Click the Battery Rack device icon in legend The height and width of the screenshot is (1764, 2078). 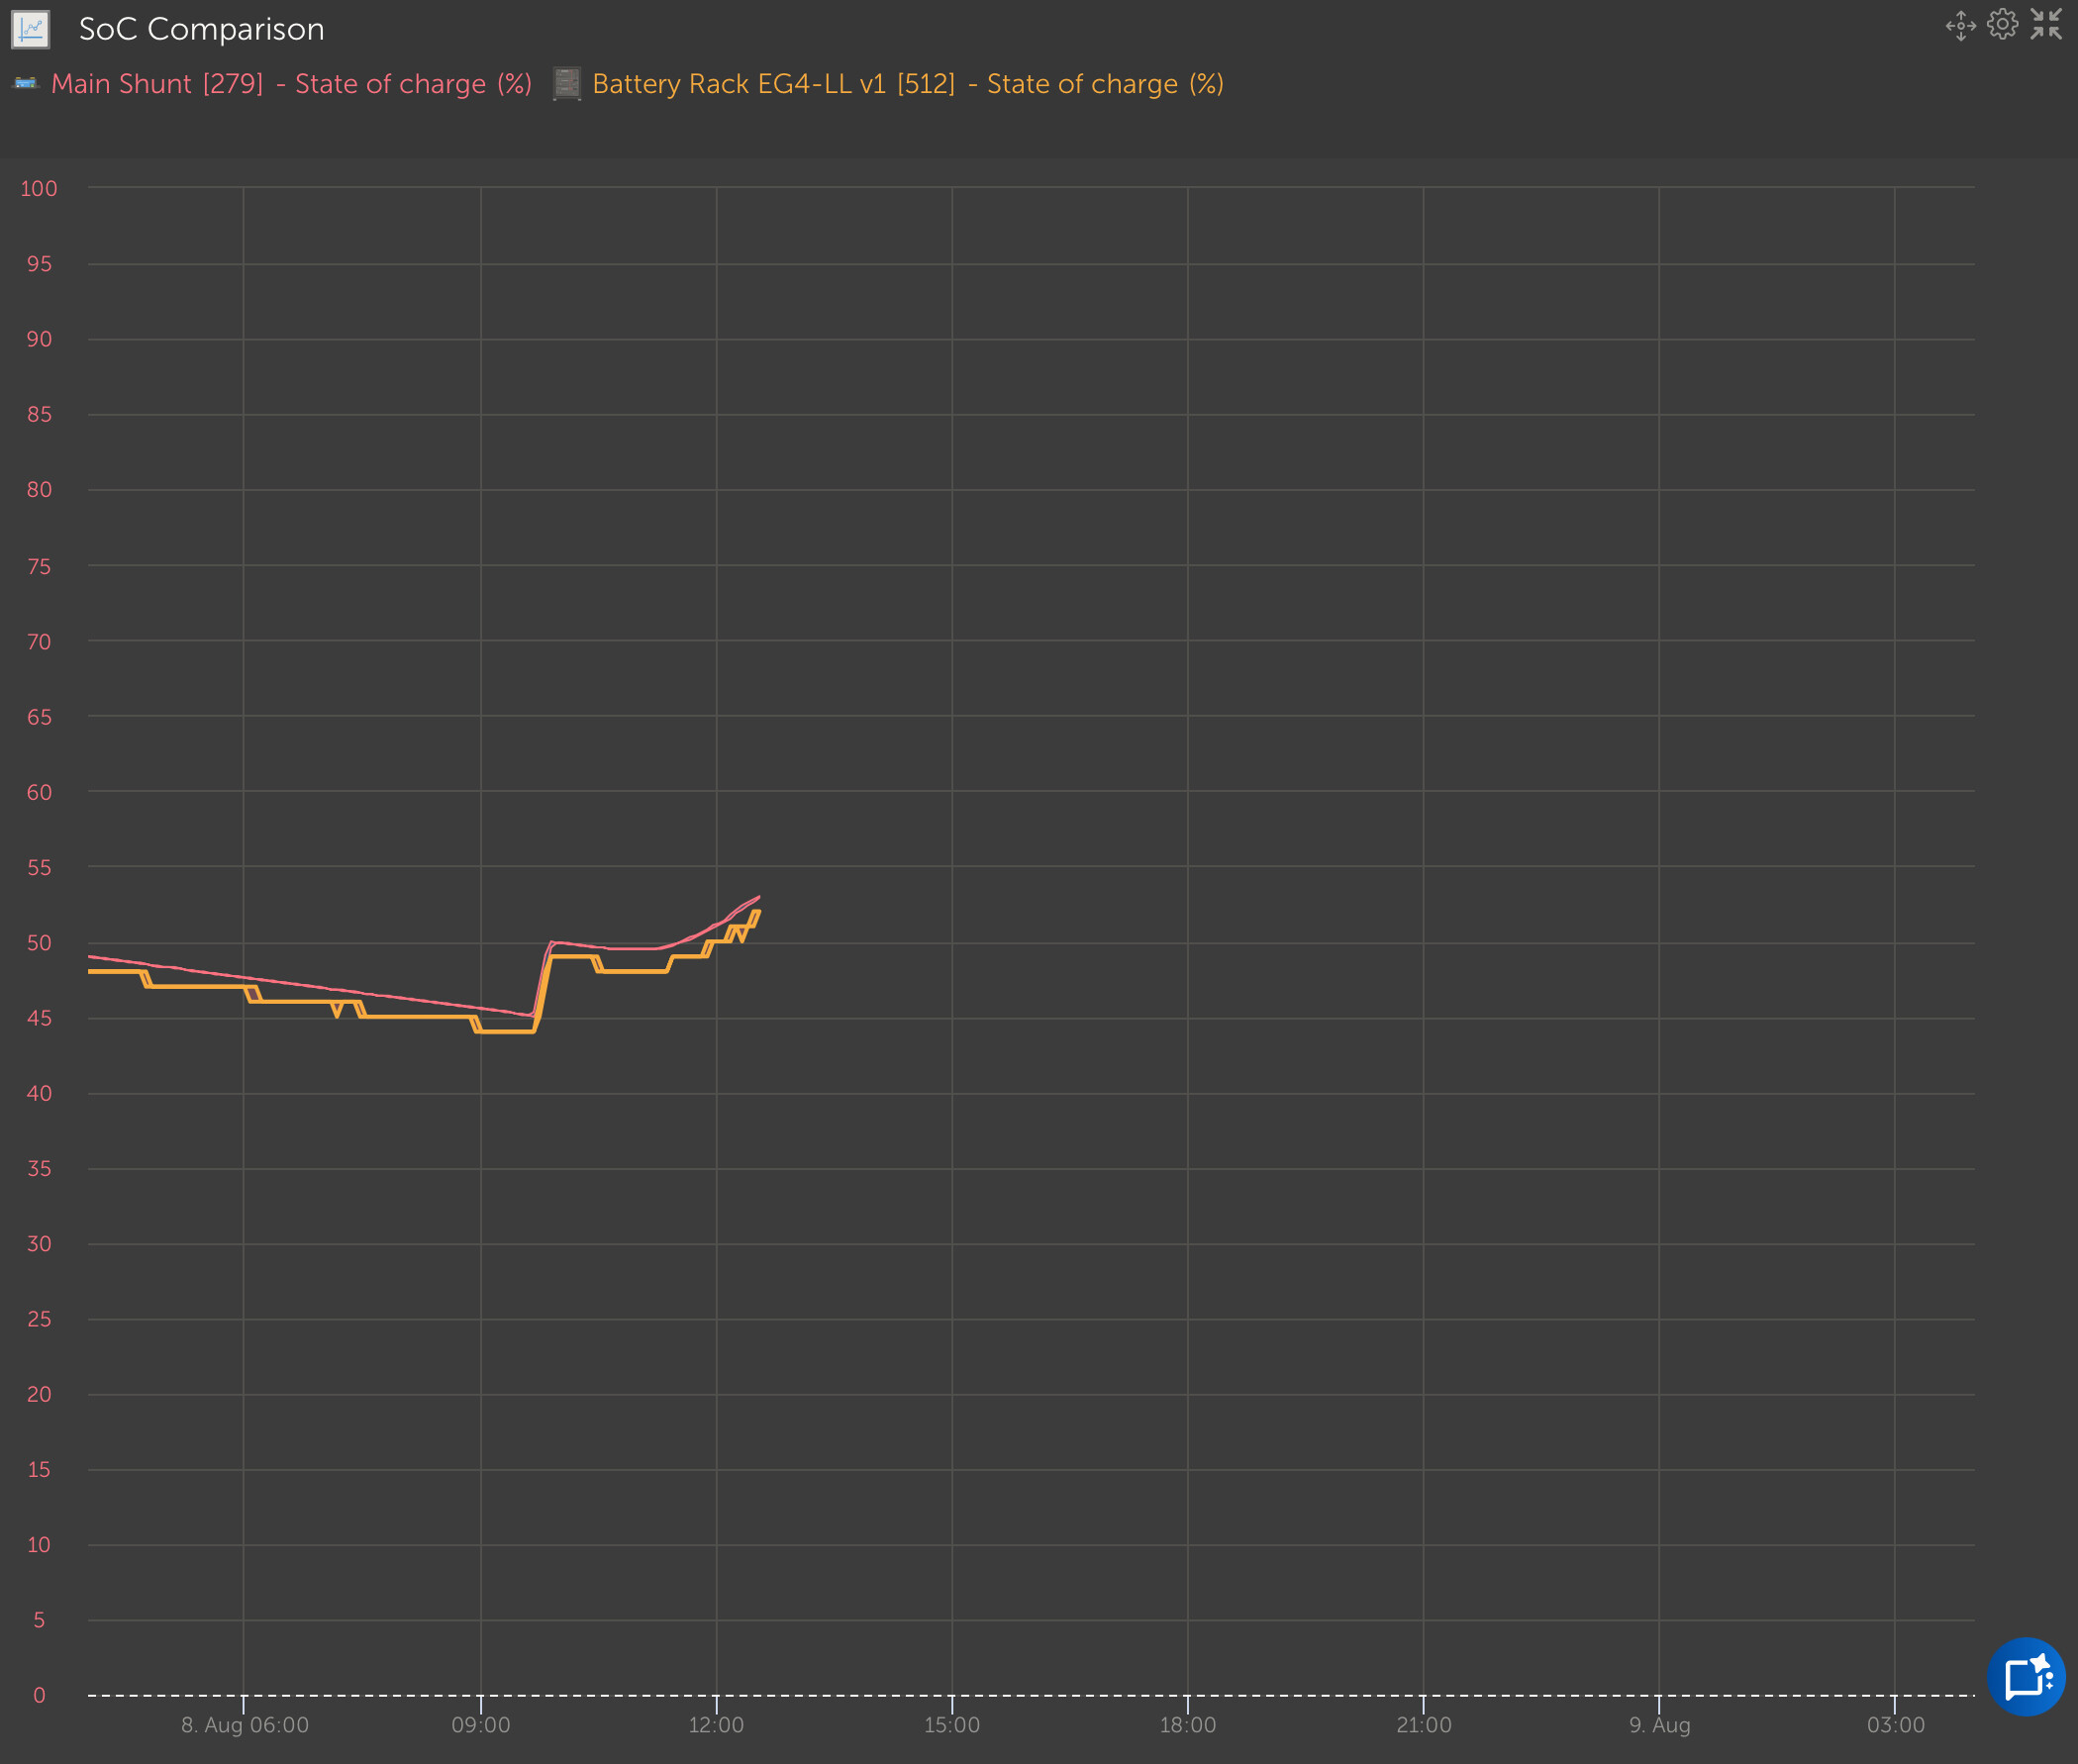point(567,84)
